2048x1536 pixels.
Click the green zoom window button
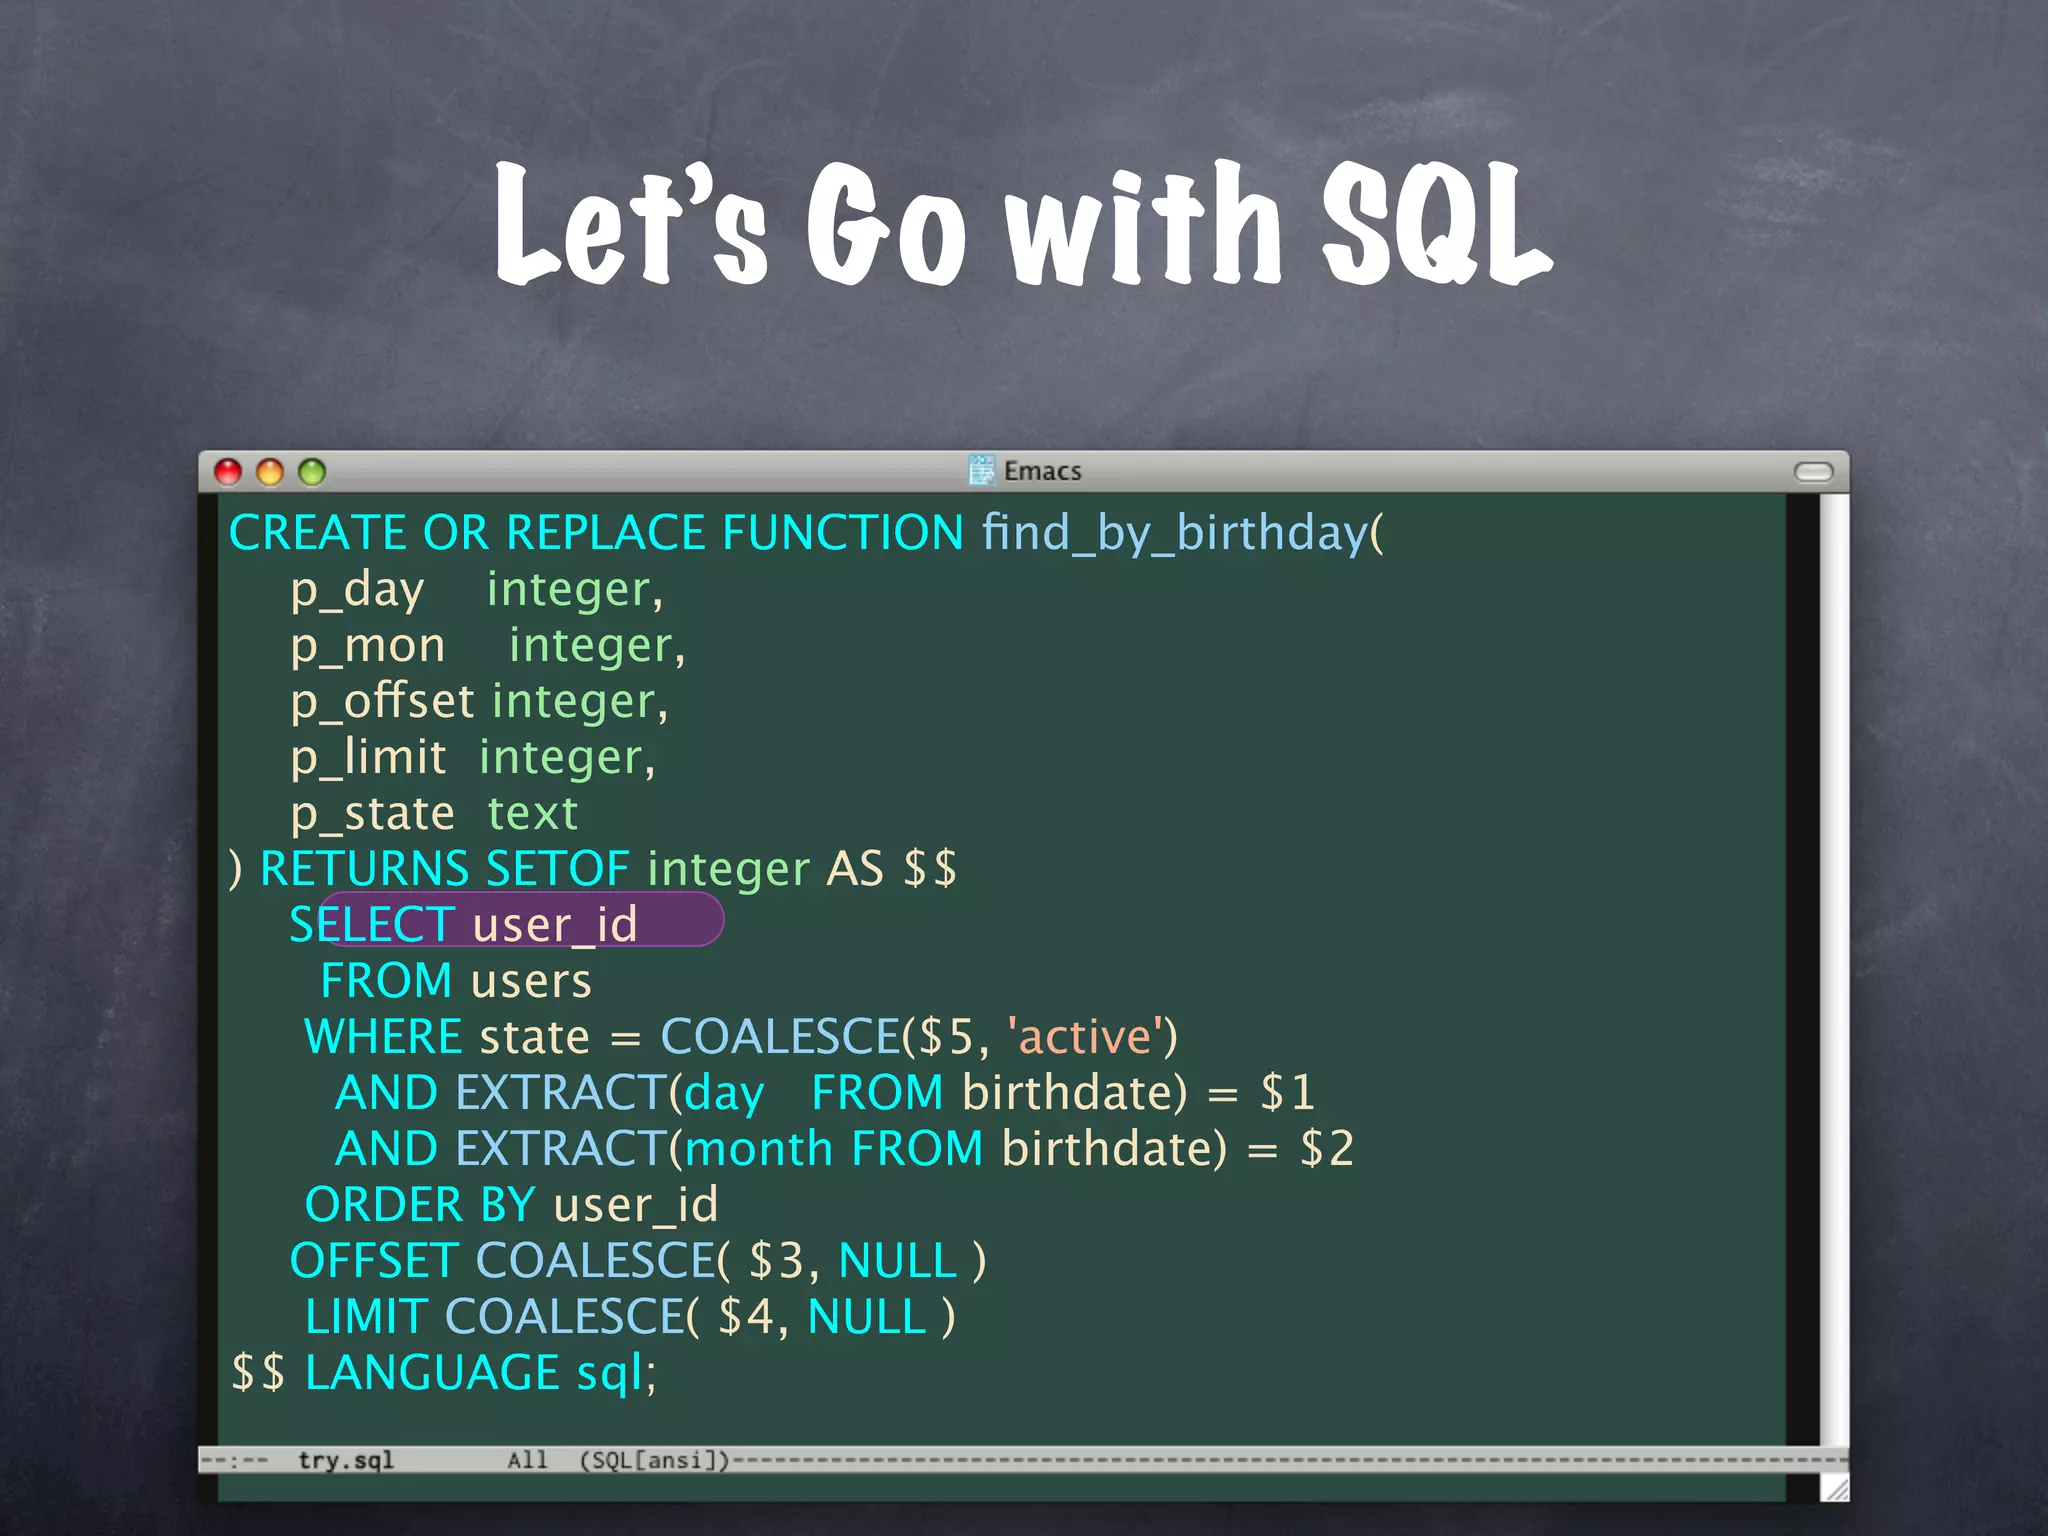[312, 472]
